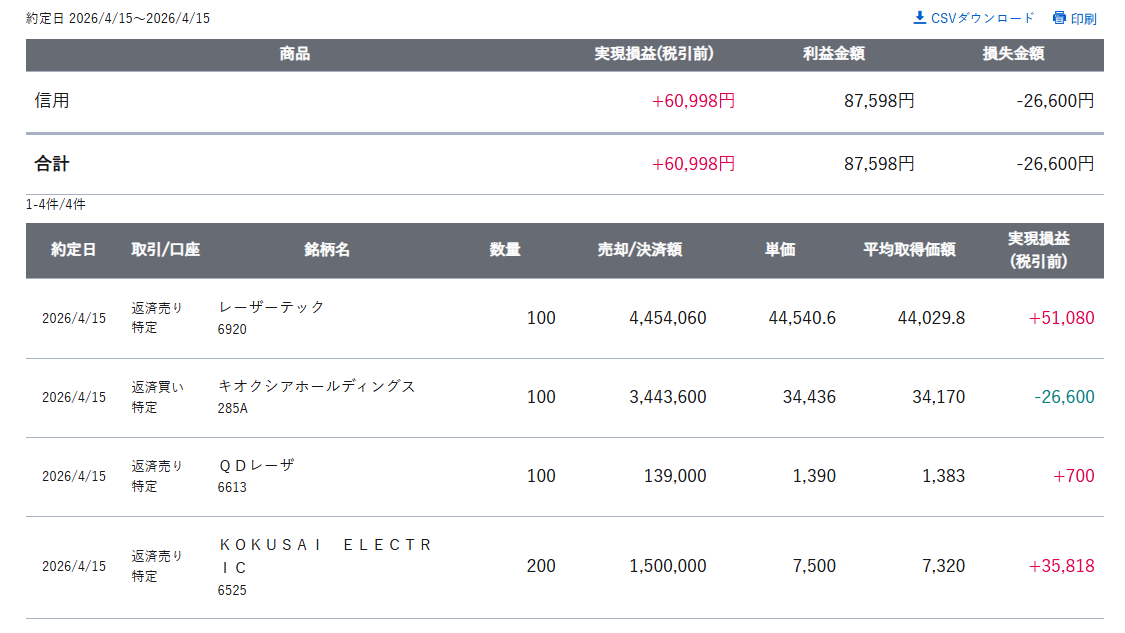Click the printer icon

(x=1059, y=18)
